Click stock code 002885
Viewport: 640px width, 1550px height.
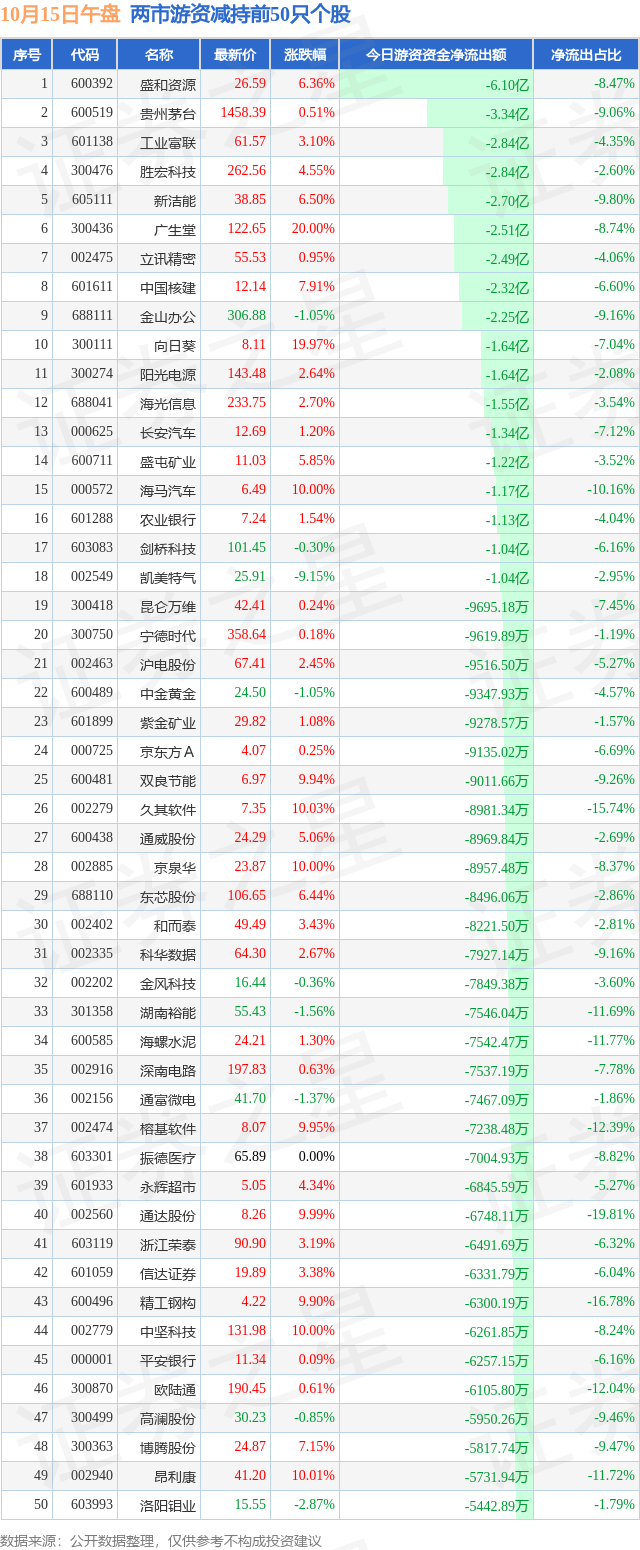click(x=92, y=867)
